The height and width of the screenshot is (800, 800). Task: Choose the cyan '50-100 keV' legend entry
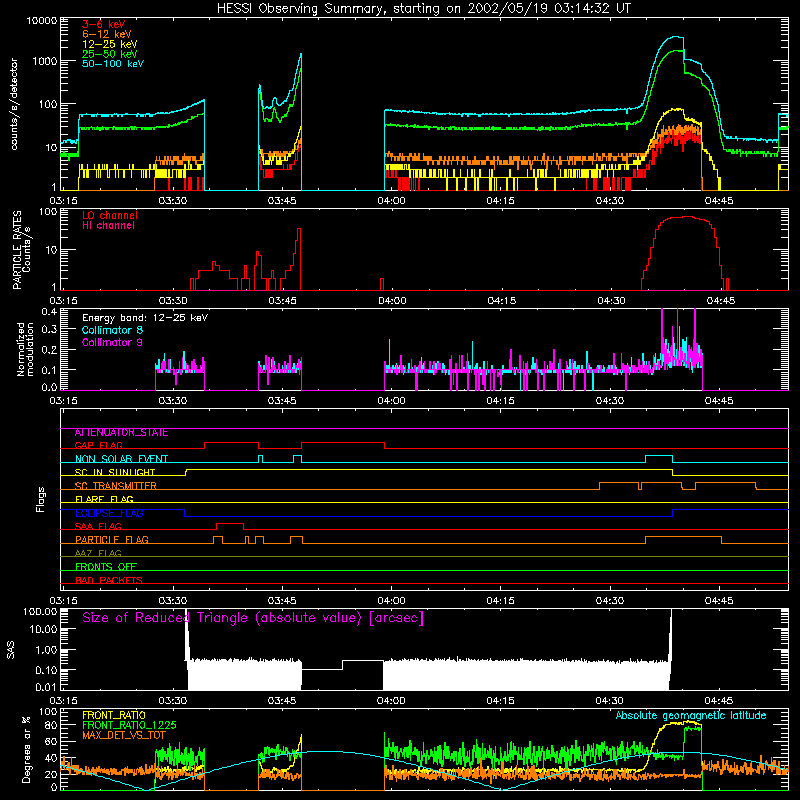[113, 64]
